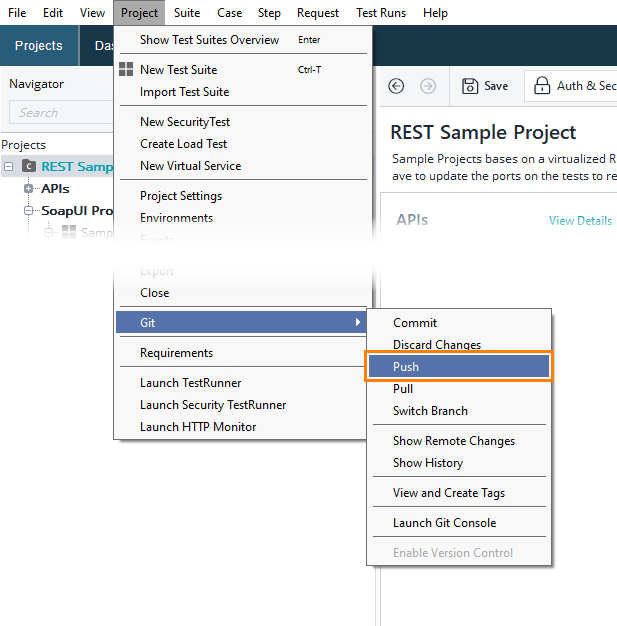Open the Test Runs menu
Image resolution: width=617 pixels, height=626 pixels.
pyautogui.click(x=381, y=13)
